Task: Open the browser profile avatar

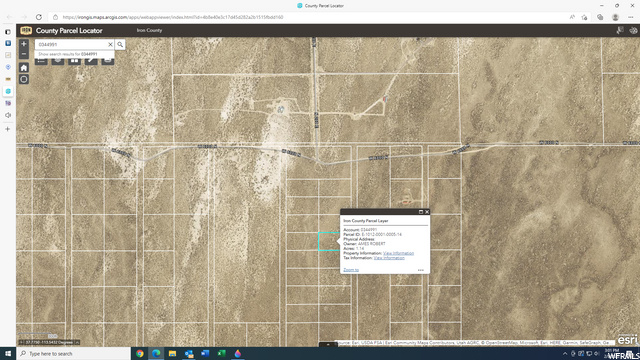Action: tap(616, 17)
